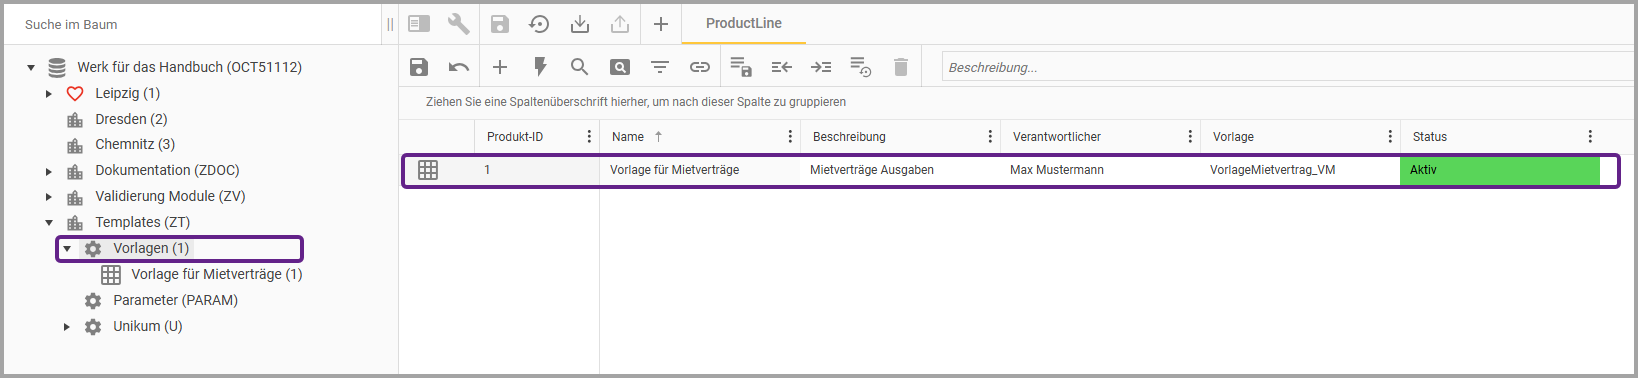The image size is (1638, 378).
Task: Expand the Leipzig tree node
Action: 49,94
